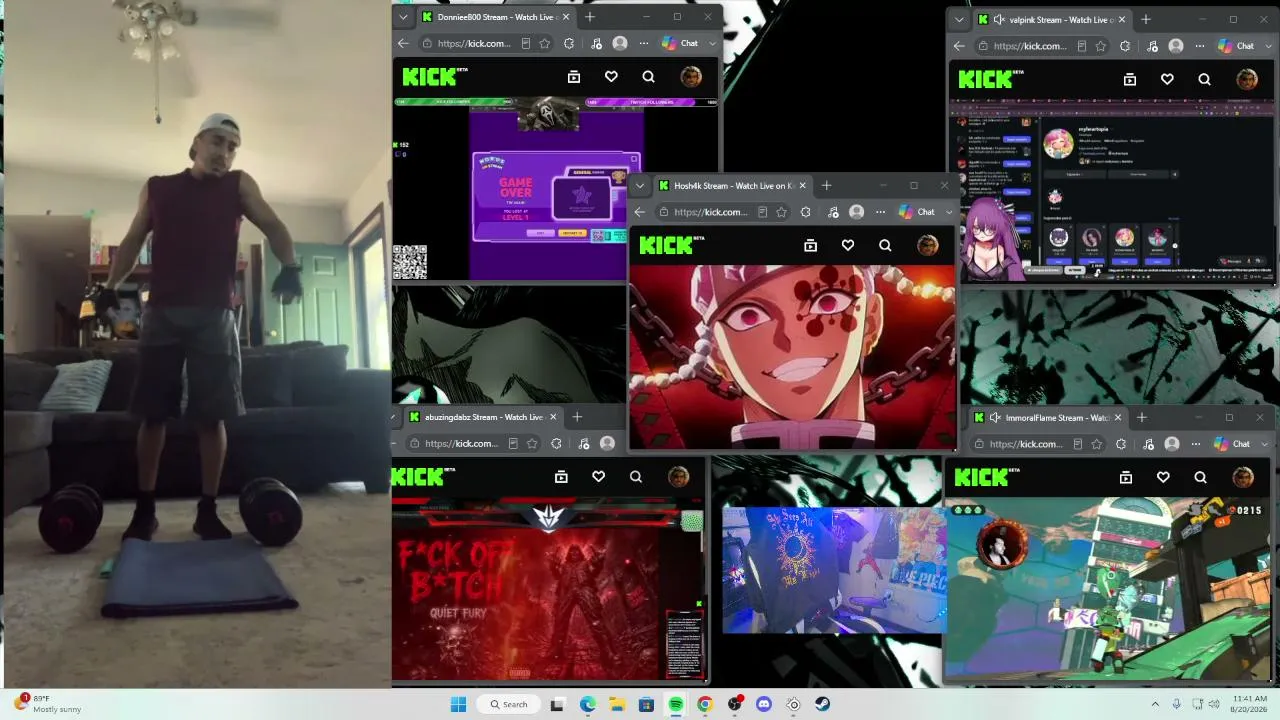The height and width of the screenshot is (720, 1280).
Task: Open Kick search in the valpink window
Action: [x=1204, y=79]
